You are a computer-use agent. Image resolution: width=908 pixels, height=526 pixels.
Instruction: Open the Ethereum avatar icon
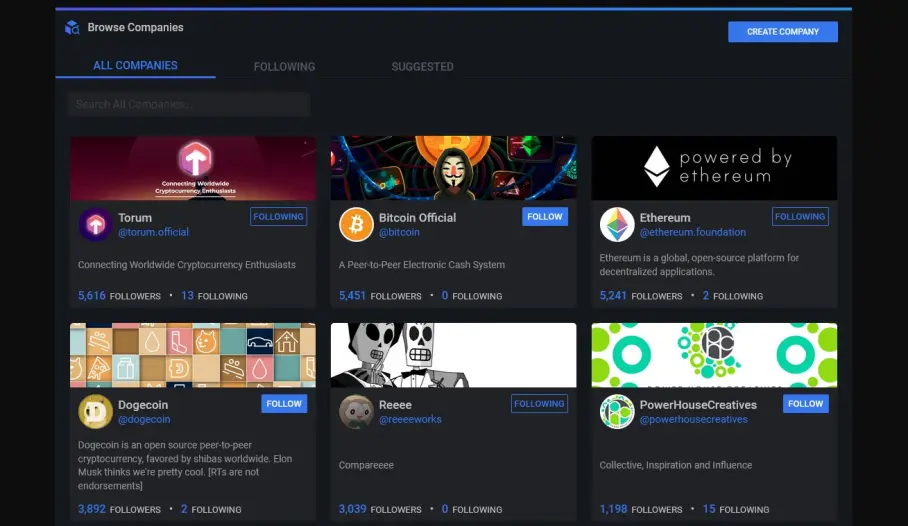[617, 225]
